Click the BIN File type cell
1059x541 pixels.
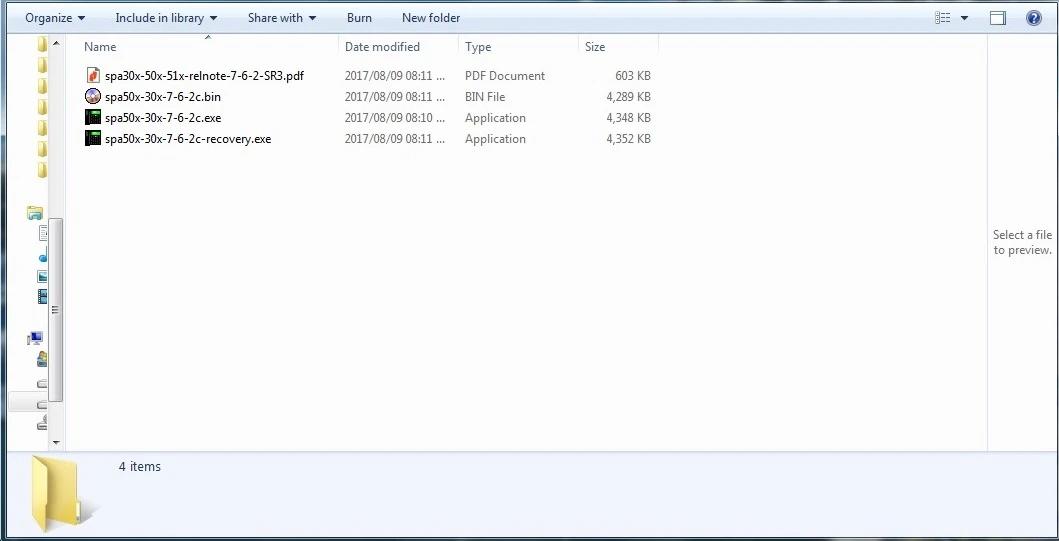tap(485, 97)
